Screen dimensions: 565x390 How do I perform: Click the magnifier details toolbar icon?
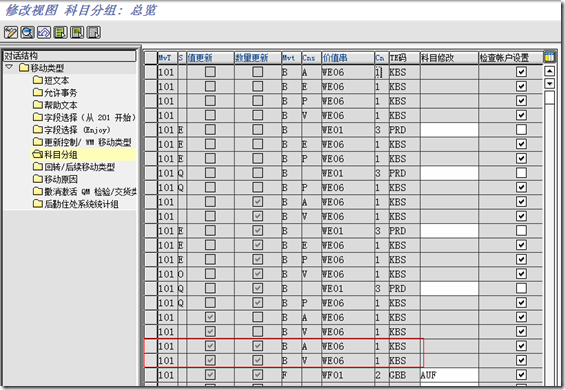[27, 32]
